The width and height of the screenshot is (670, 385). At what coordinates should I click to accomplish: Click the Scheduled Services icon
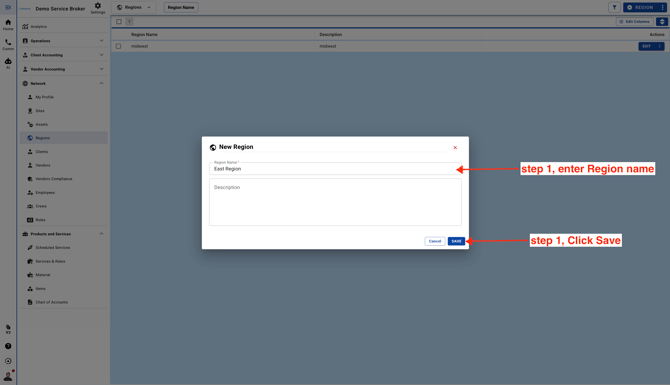tap(30, 247)
